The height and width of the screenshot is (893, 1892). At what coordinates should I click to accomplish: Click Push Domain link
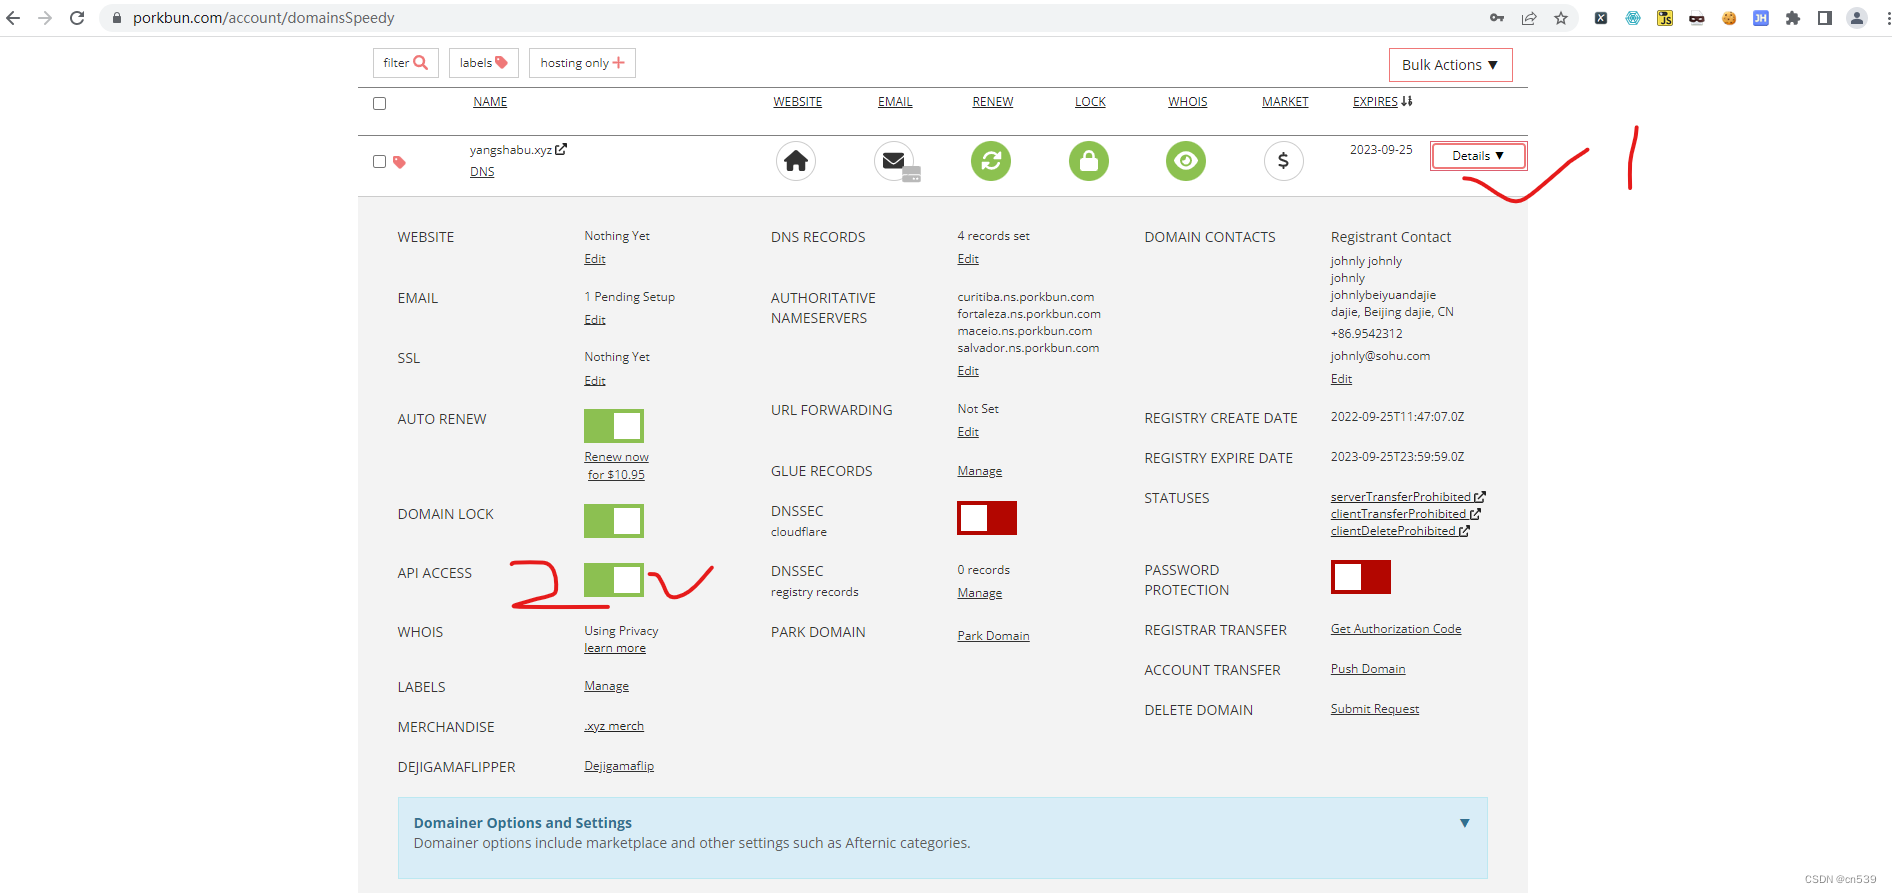point(1368,669)
